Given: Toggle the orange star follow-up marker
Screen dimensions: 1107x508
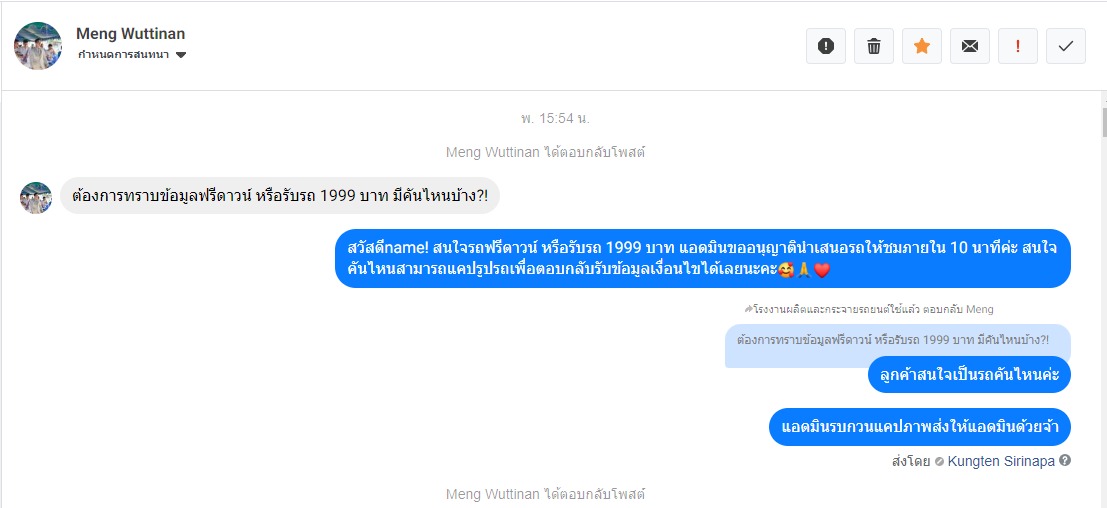Looking at the screenshot, I should click(922, 46).
